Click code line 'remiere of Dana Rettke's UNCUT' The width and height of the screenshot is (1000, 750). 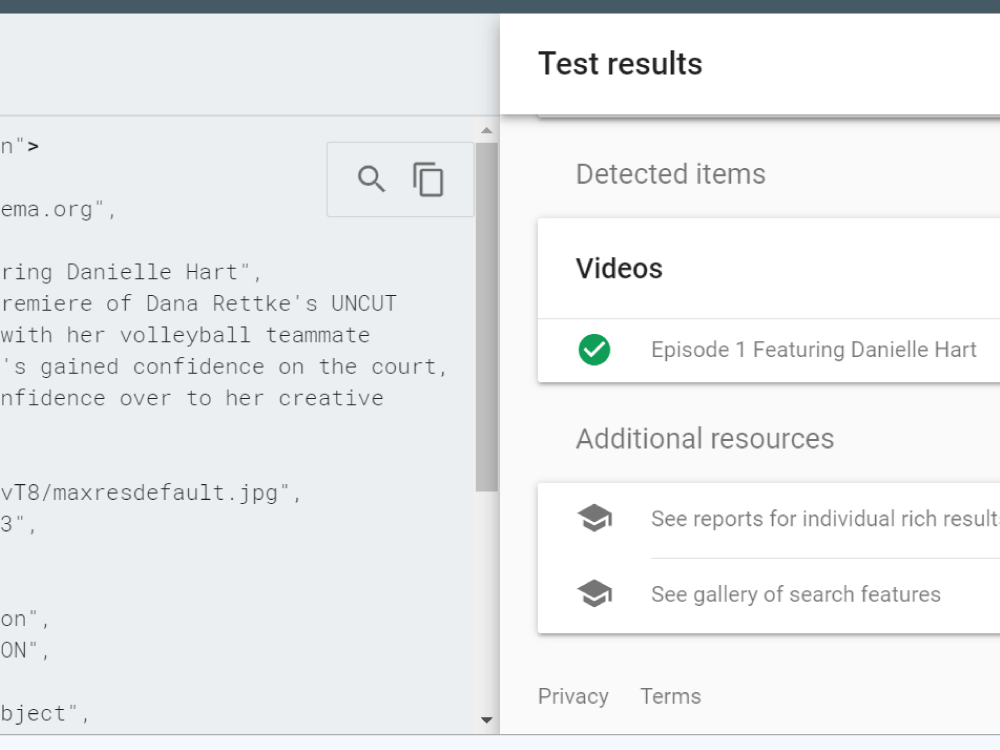[x=198, y=304]
